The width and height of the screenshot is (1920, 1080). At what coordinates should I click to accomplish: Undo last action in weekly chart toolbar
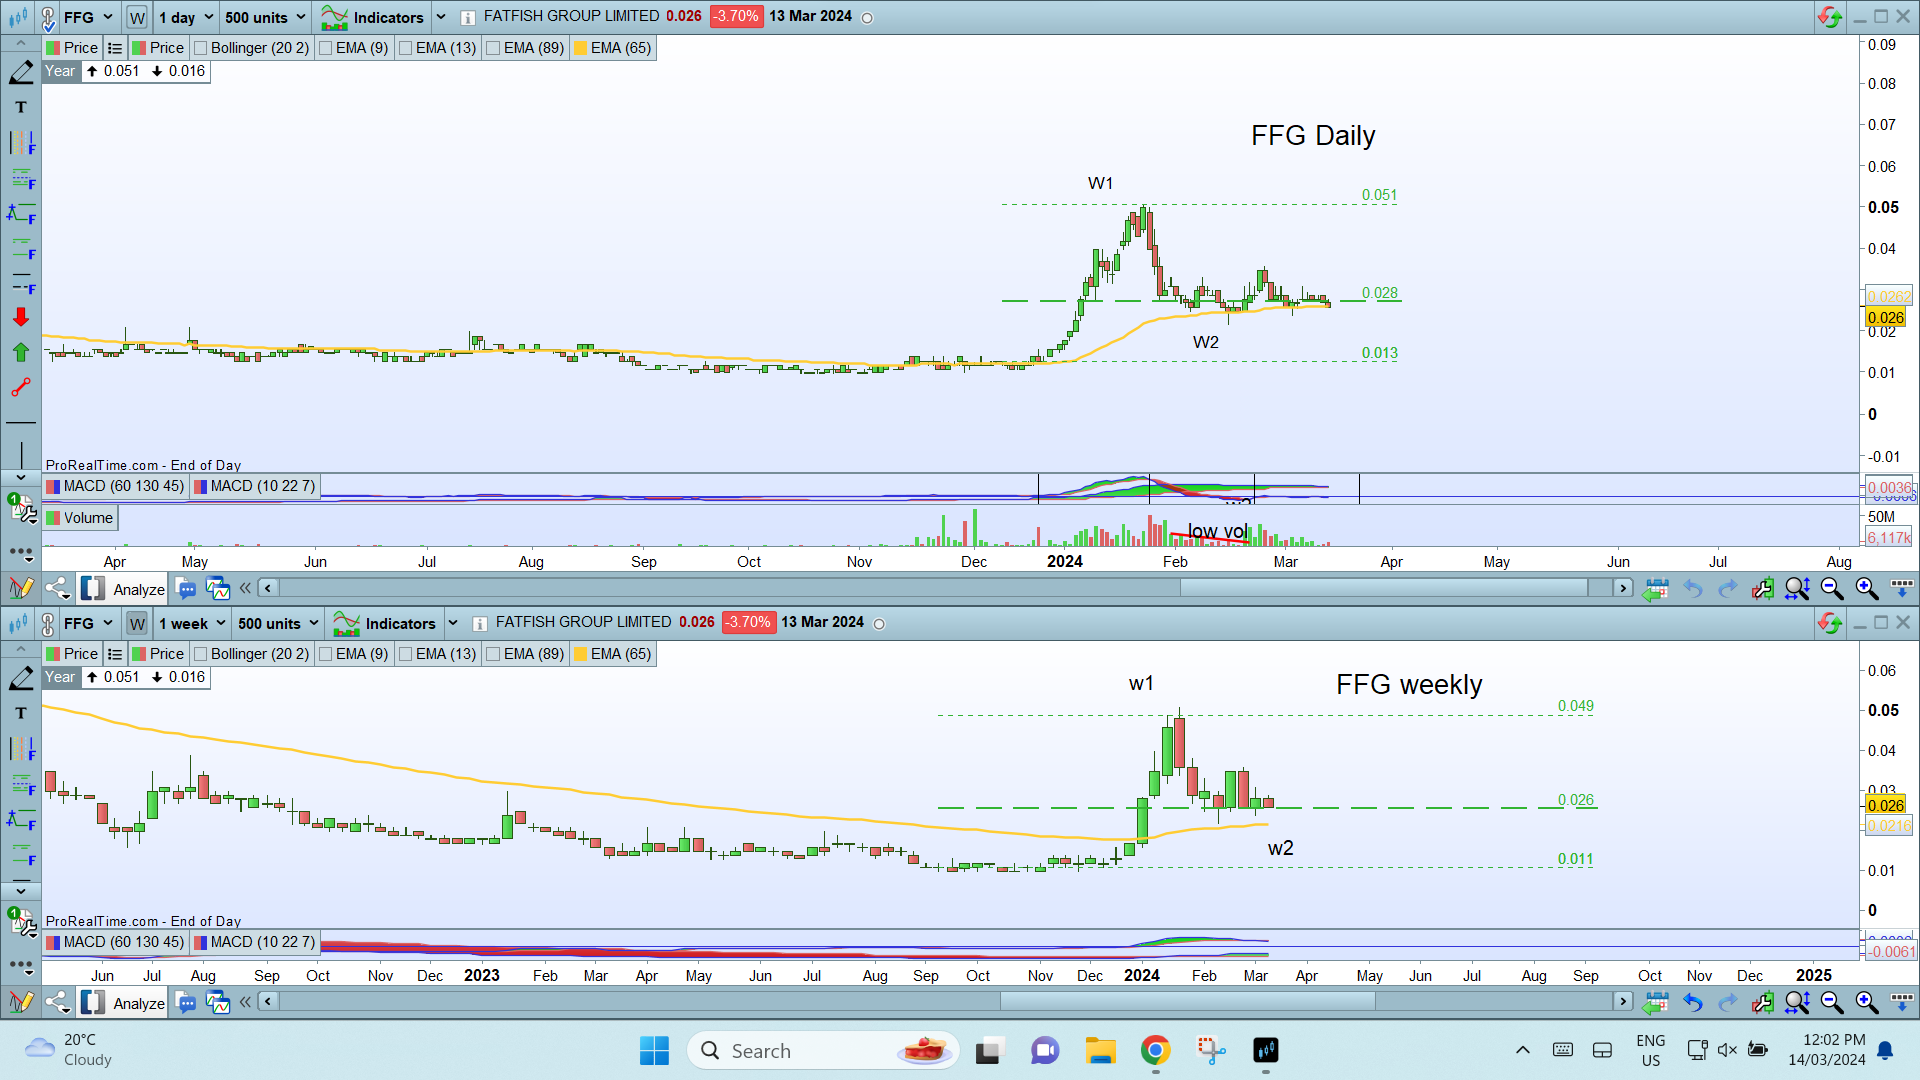coord(1692,1002)
